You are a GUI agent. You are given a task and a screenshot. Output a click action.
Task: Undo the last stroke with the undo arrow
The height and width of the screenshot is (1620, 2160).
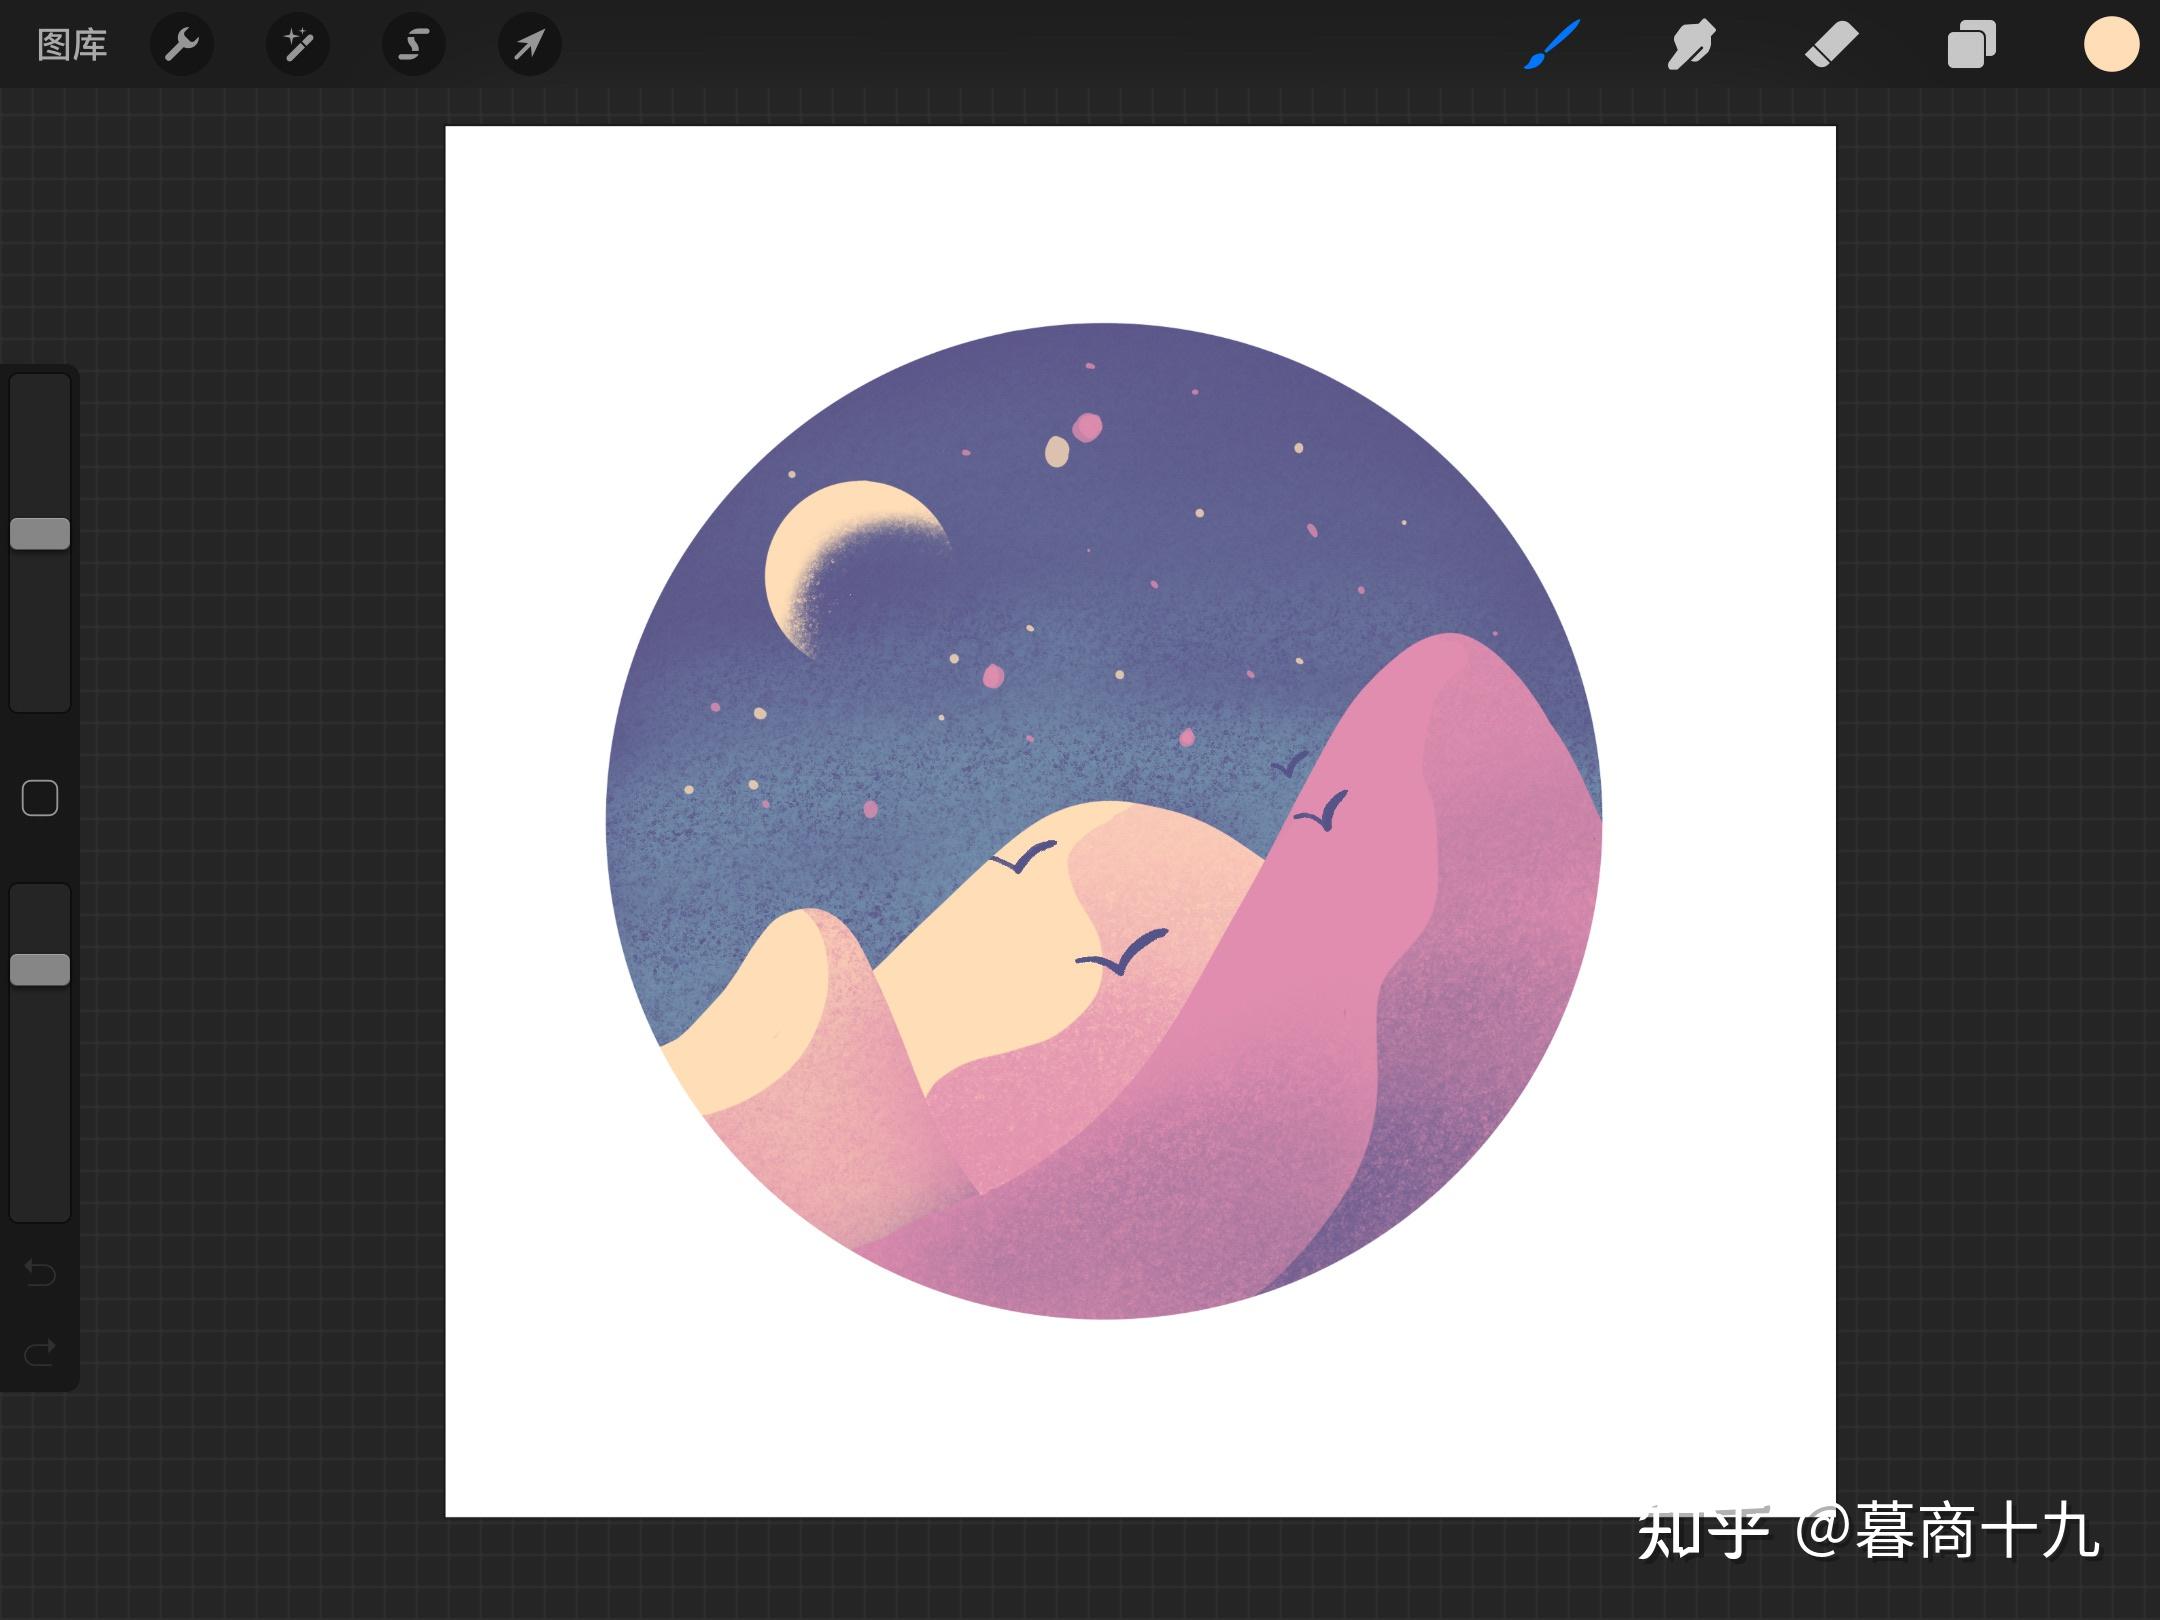click(39, 1274)
